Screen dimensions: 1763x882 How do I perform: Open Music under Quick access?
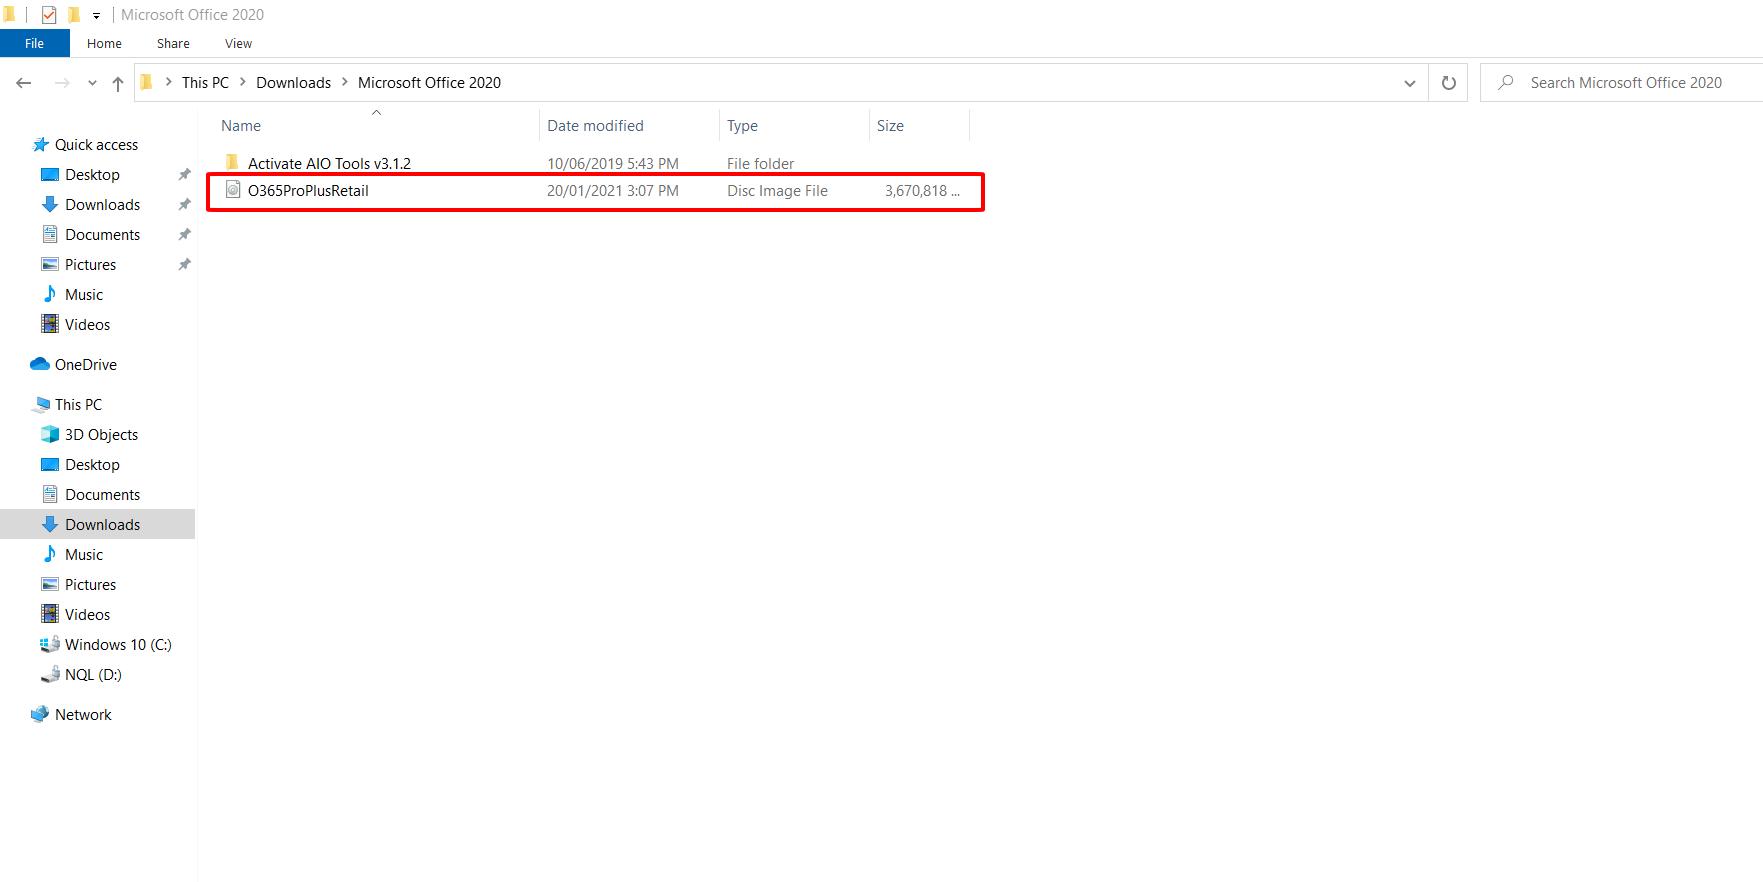point(84,295)
